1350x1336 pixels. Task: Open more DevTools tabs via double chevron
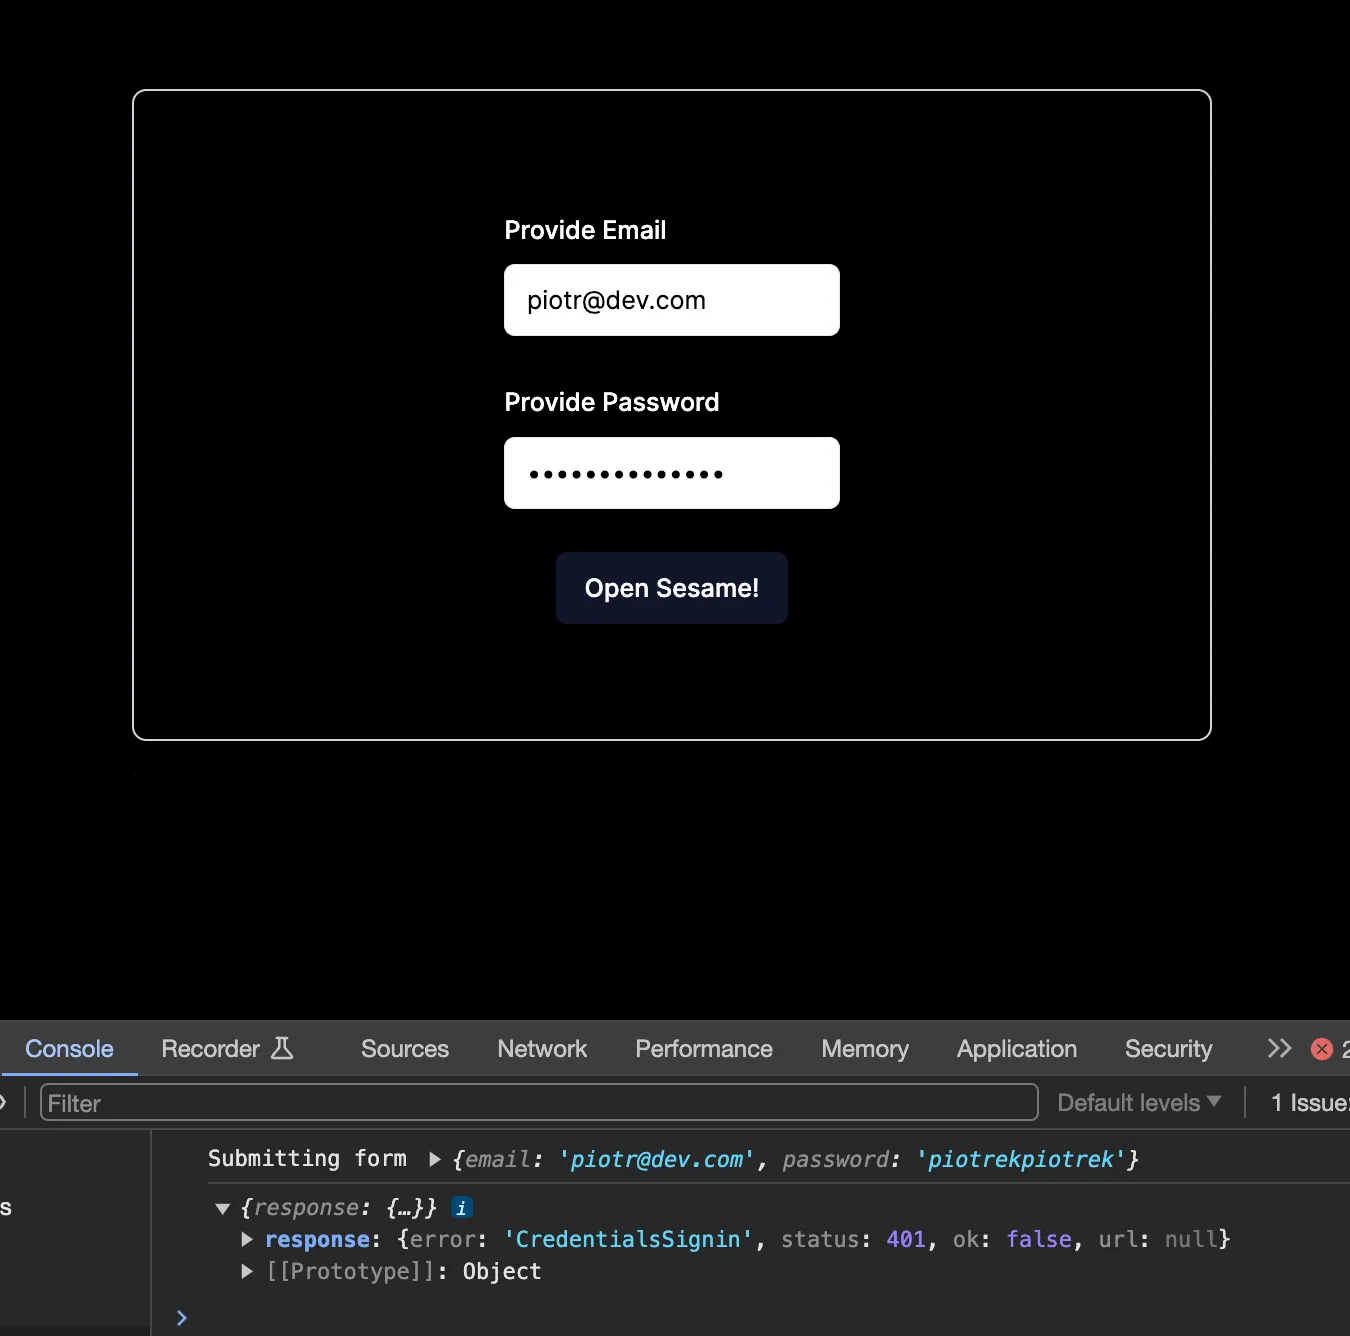click(1279, 1048)
